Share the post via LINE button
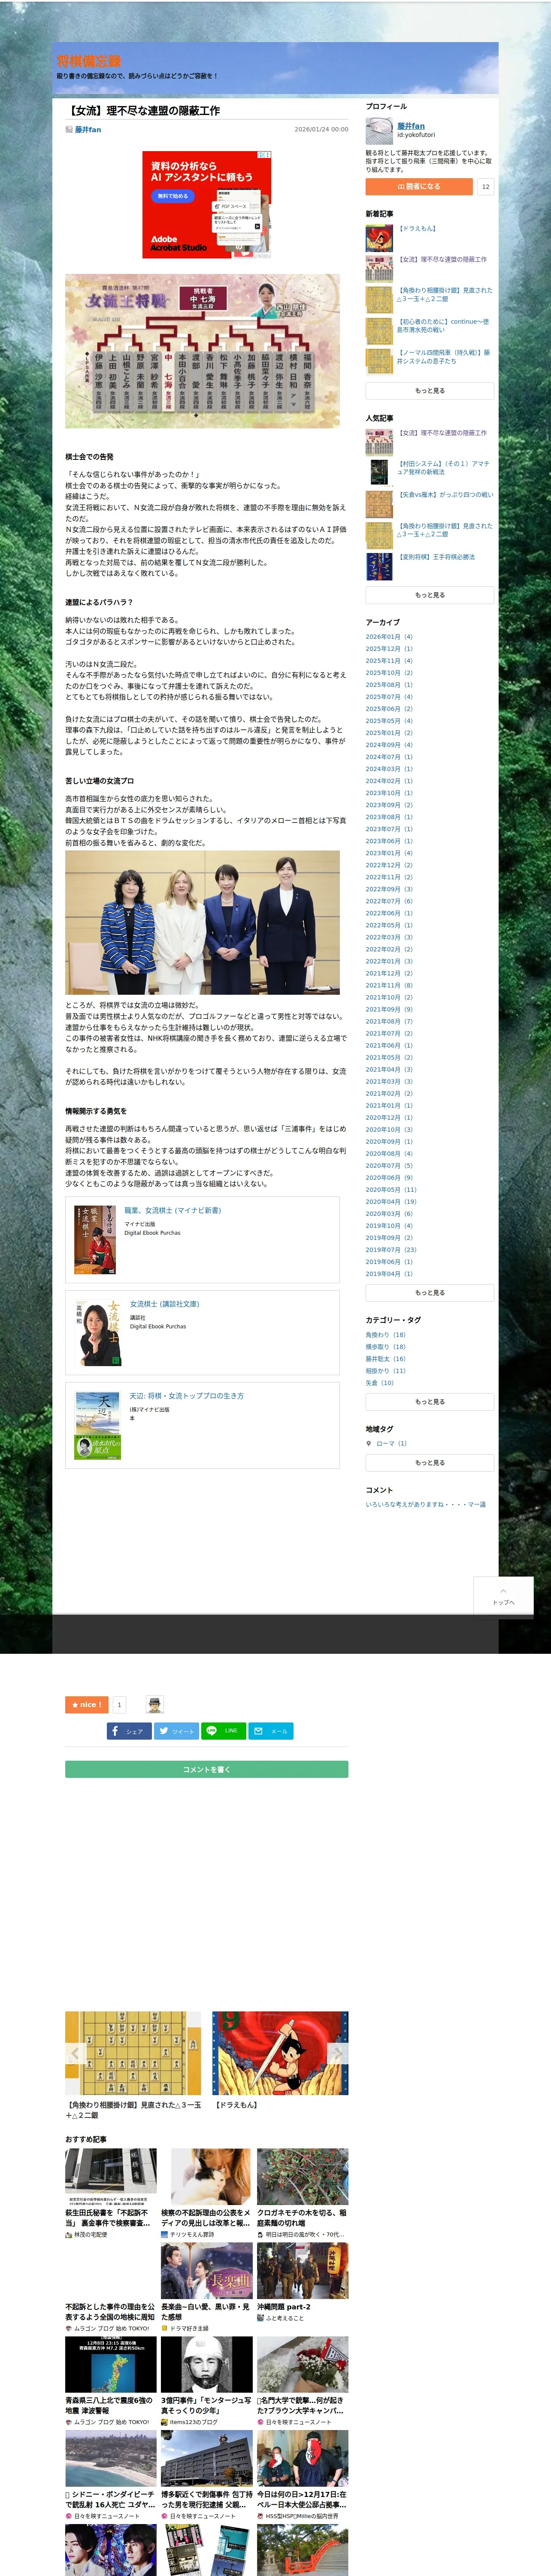This screenshot has width=551, height=2576. point(223,1731)
